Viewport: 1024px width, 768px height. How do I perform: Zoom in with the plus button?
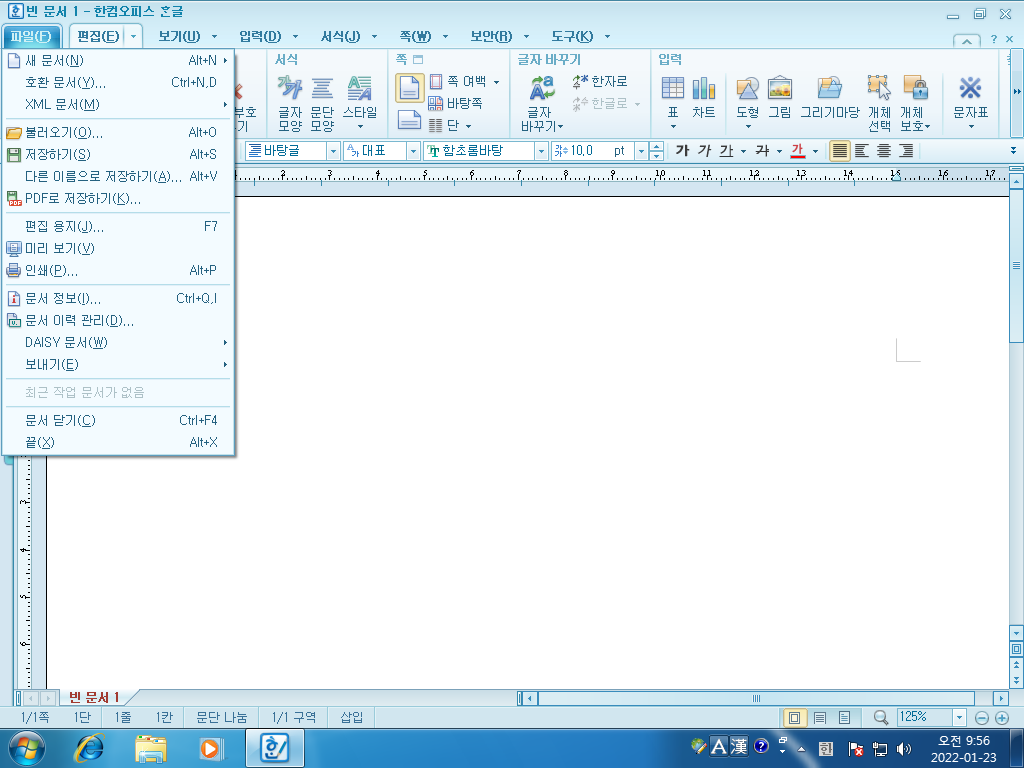(1002, 718)
